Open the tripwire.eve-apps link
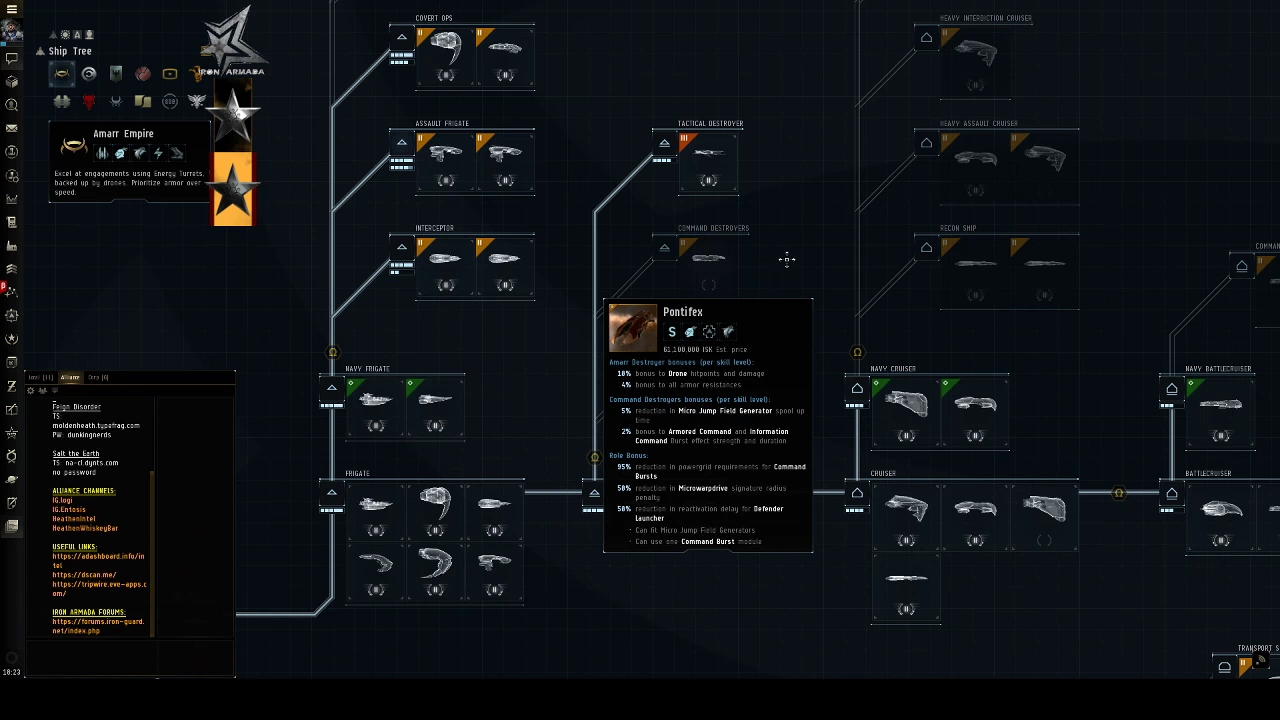The height and width of the screenshot is (720, 1280). 99,589
